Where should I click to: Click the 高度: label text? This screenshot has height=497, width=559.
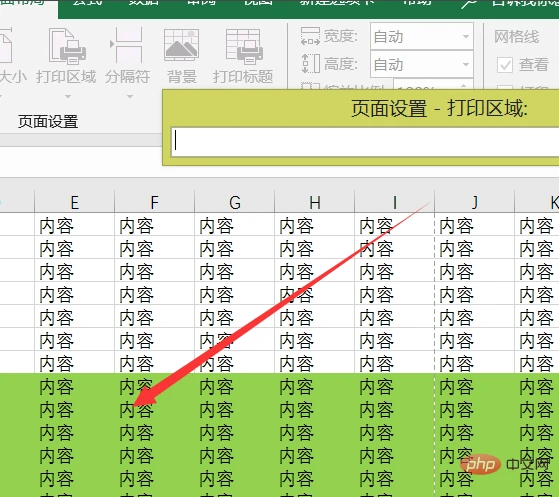[341, 64]
